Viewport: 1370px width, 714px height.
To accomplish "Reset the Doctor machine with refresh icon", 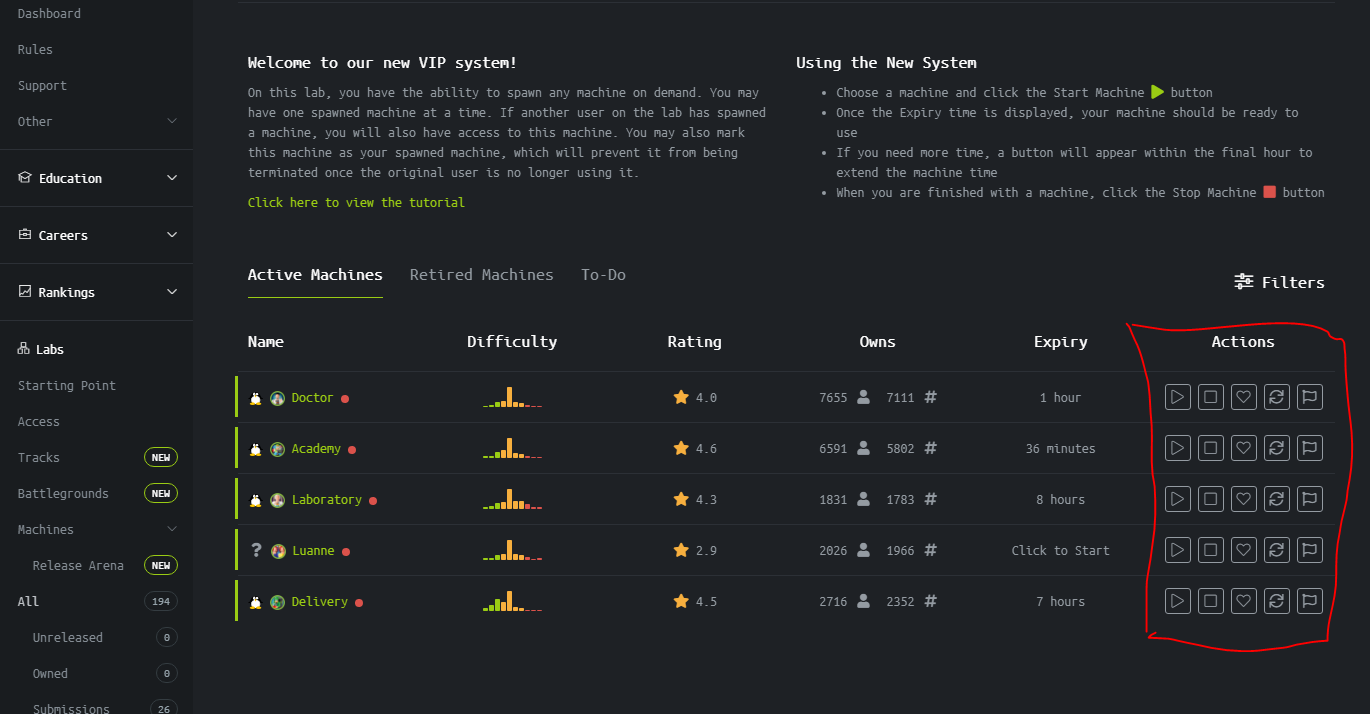I will tap(1276, 397).
